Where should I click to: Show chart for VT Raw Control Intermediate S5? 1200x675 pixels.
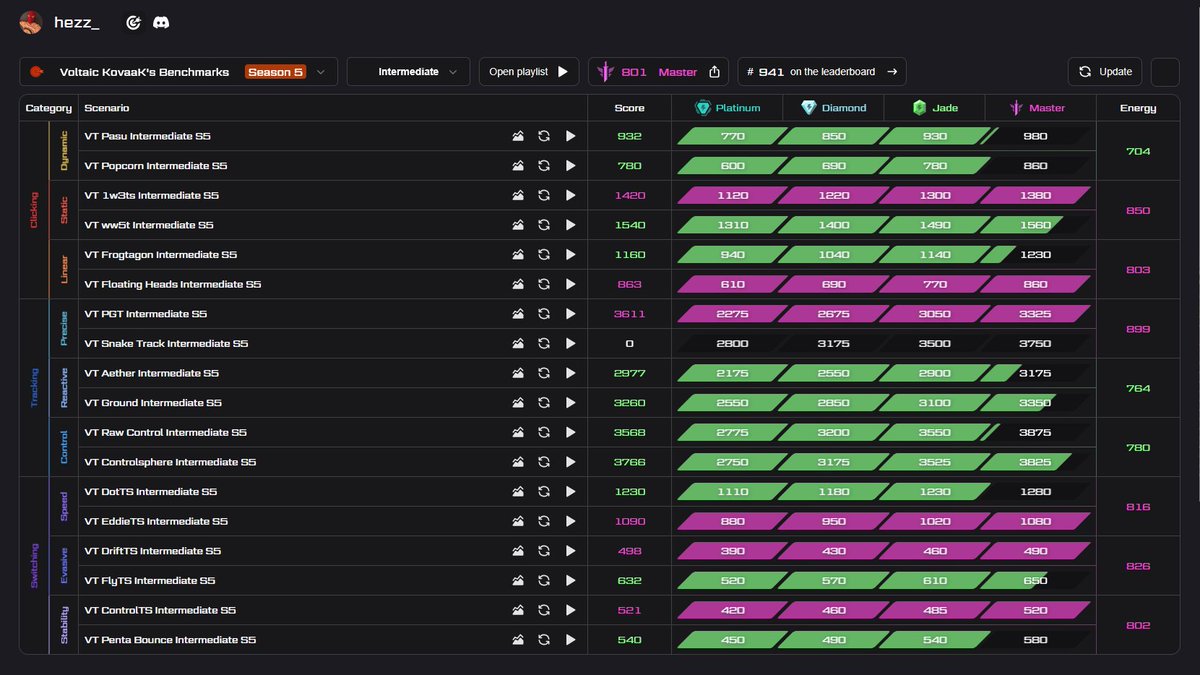(518, 433)
